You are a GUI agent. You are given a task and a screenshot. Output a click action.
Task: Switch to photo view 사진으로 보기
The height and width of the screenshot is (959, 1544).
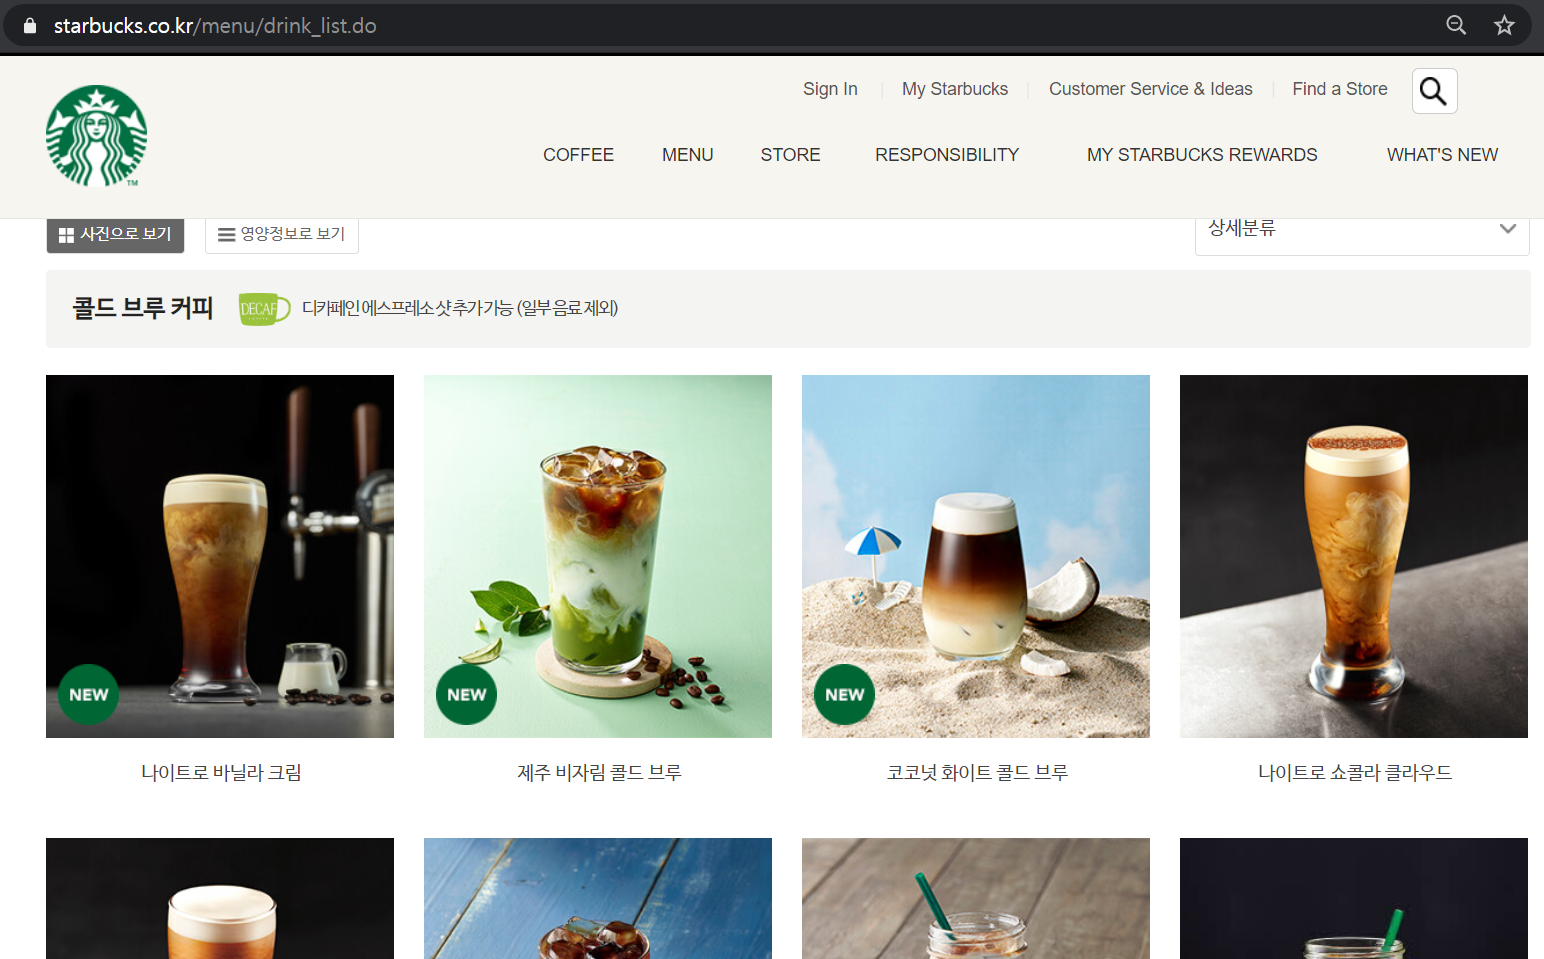pos(115,235)
